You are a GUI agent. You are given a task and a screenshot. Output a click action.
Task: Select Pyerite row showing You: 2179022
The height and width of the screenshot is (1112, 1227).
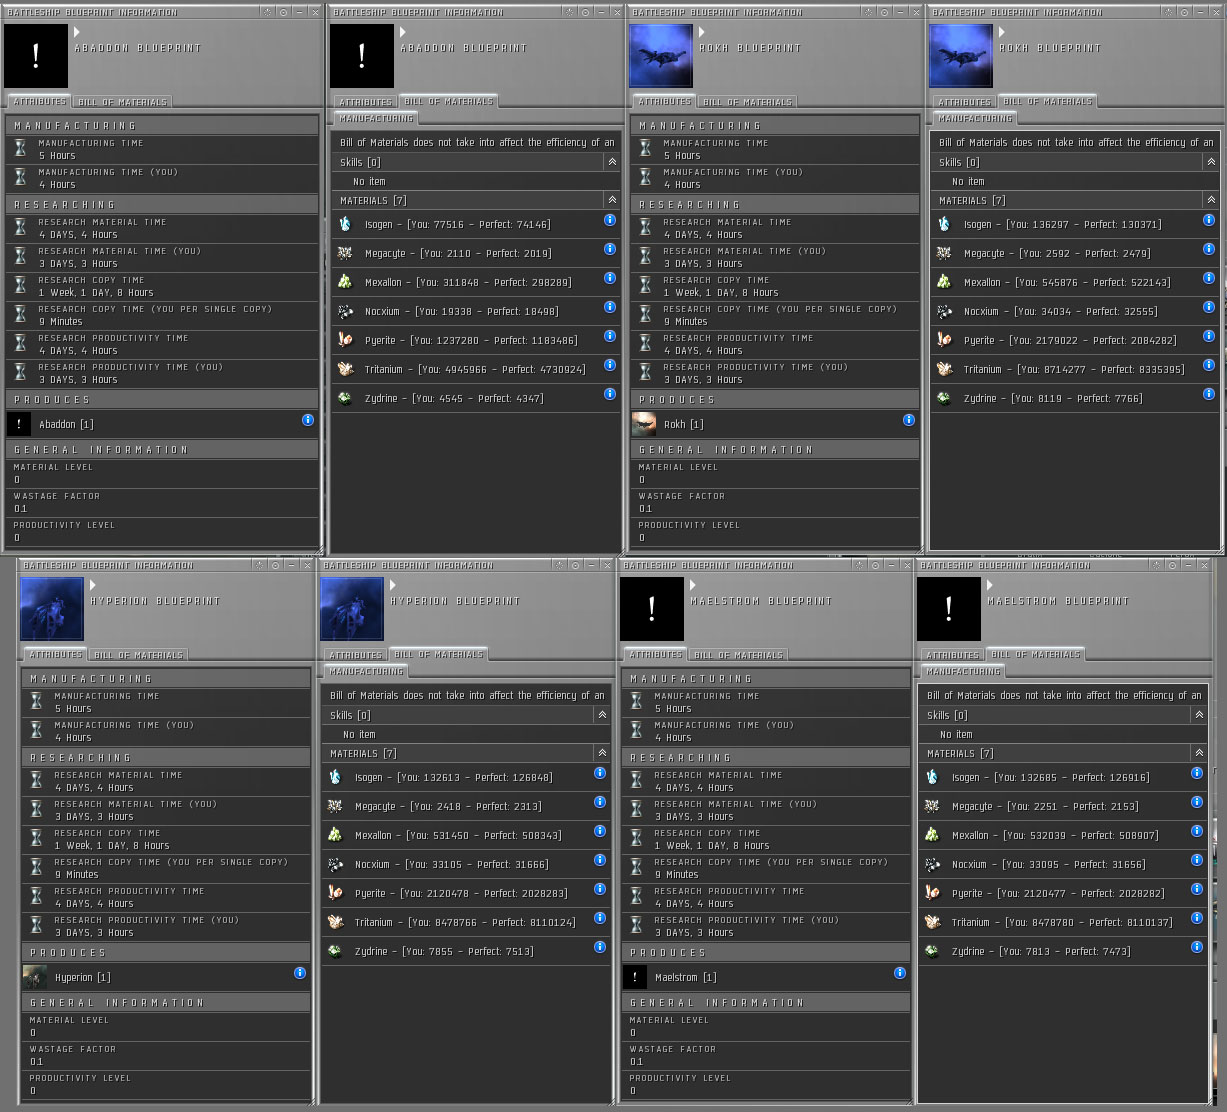pos(1074,340)
